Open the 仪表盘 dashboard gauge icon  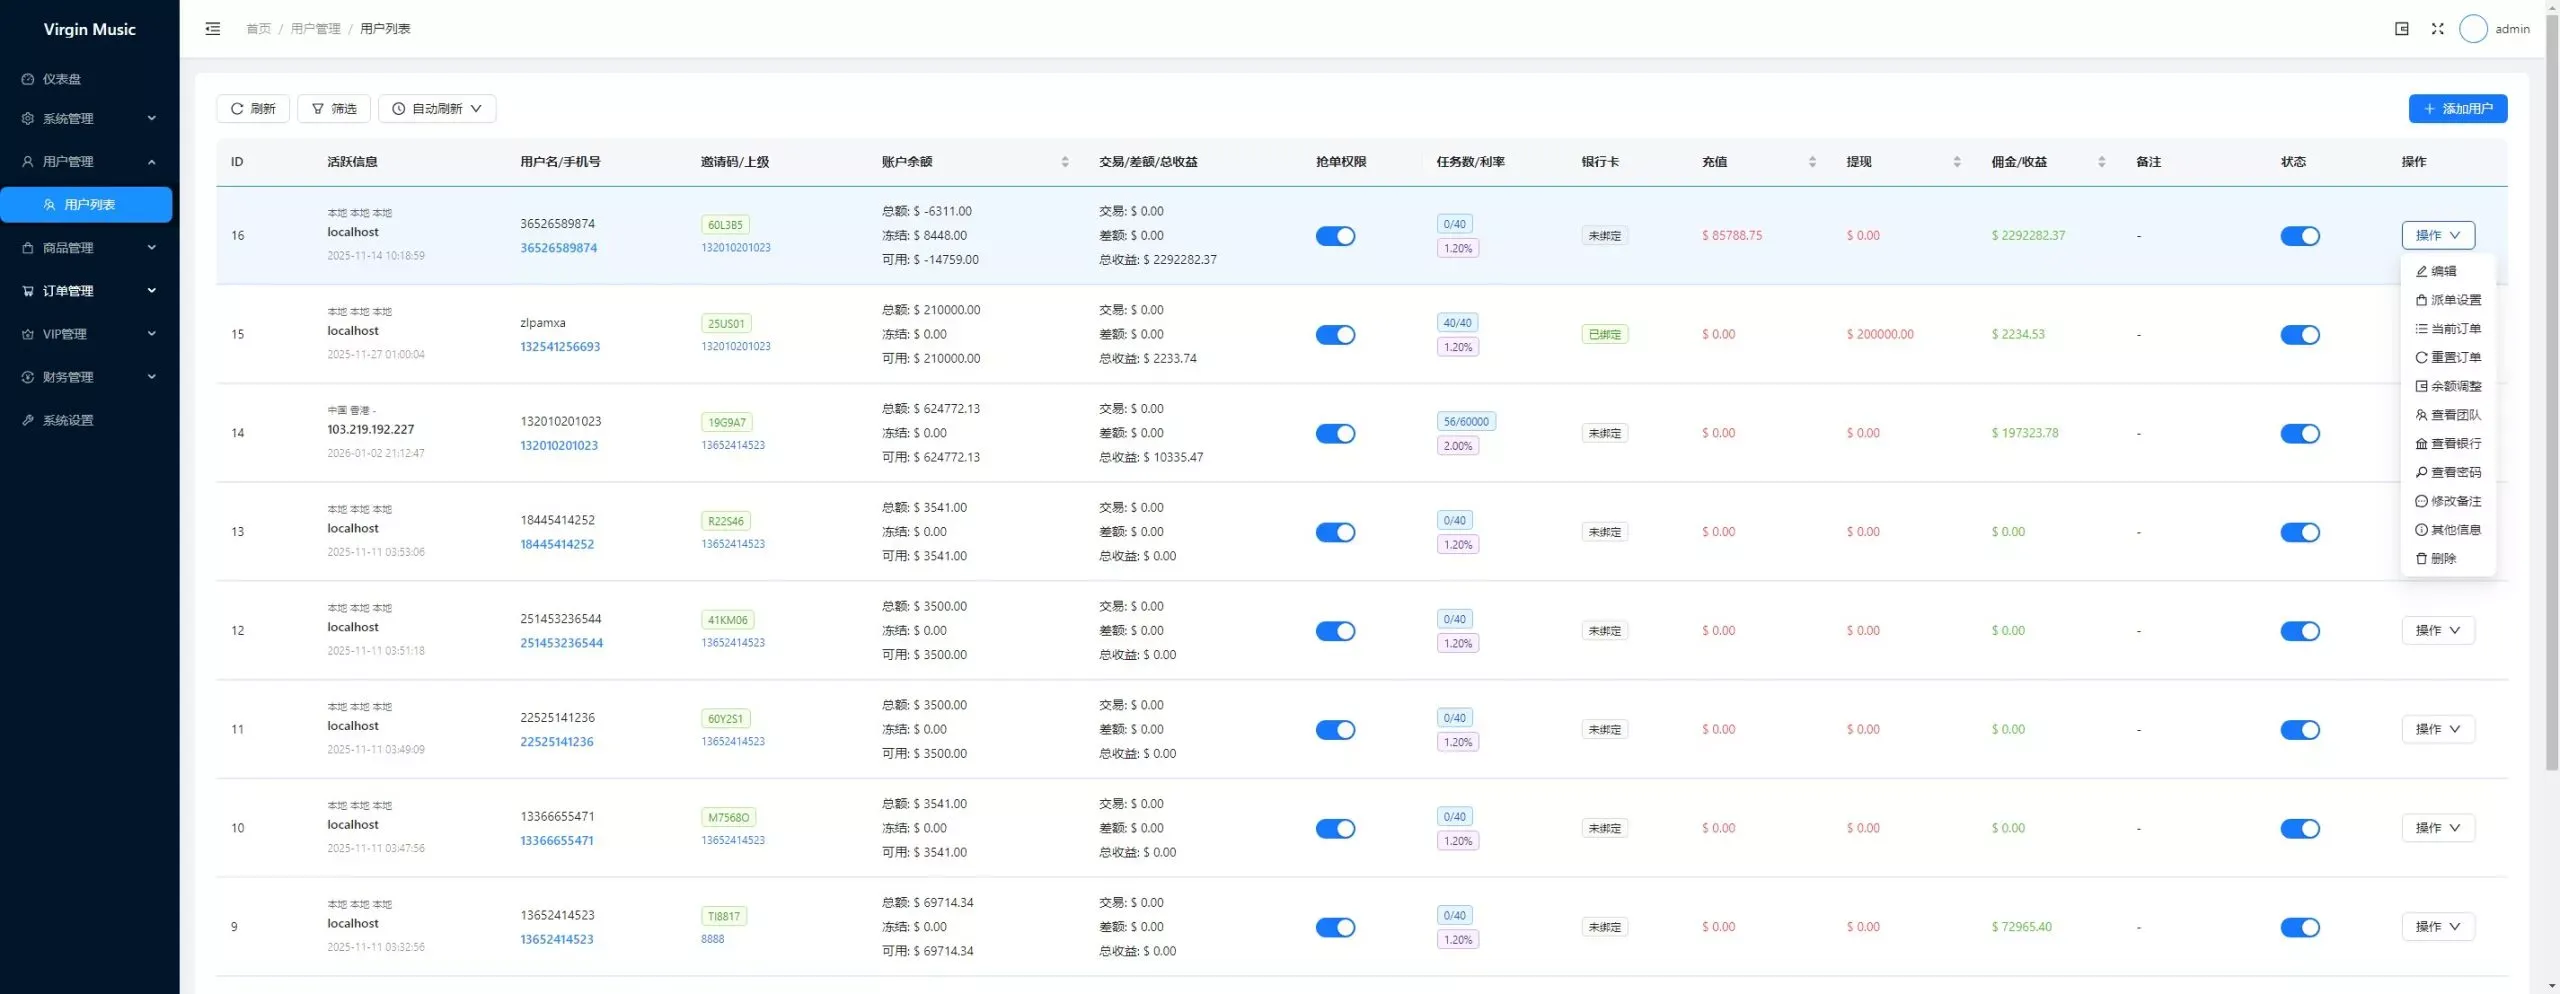pos(28,79)
